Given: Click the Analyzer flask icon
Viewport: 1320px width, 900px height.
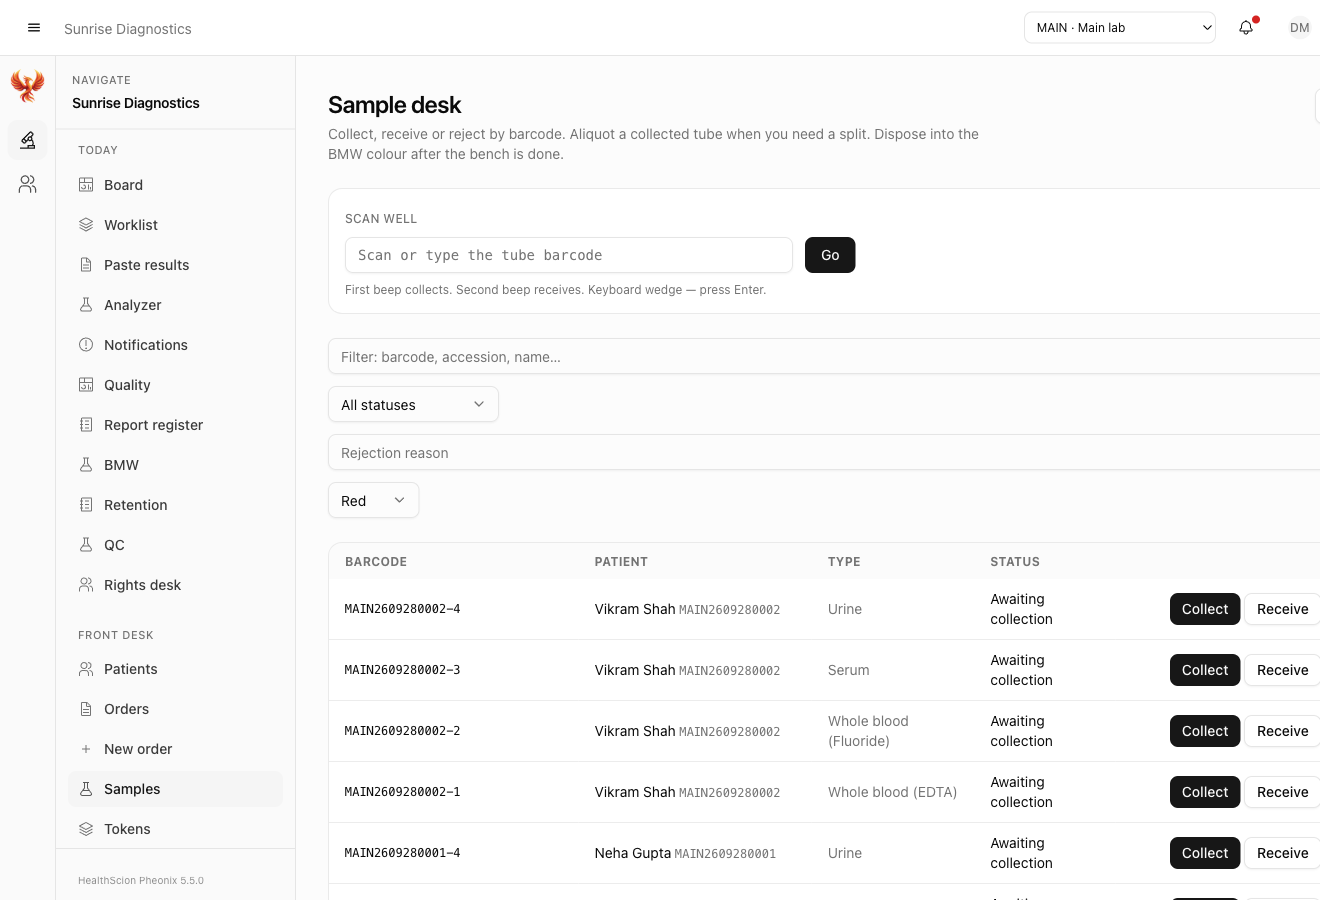Looking at the screenshot, I should pos(86,305).
